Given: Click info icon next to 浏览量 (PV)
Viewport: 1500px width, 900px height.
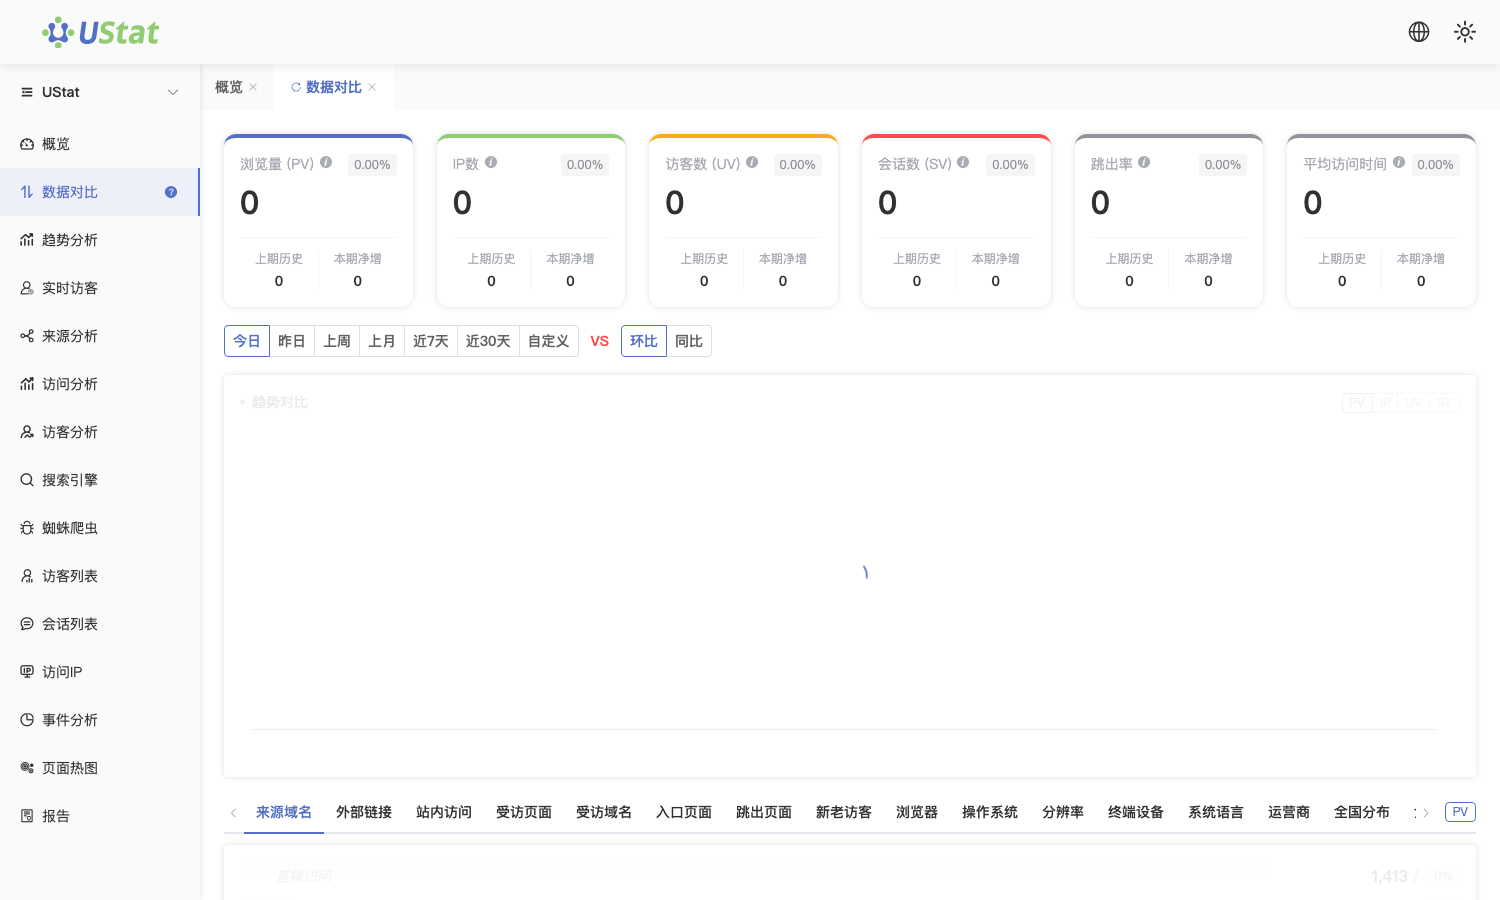Looking at the screenshot, I should coord(326,162).
